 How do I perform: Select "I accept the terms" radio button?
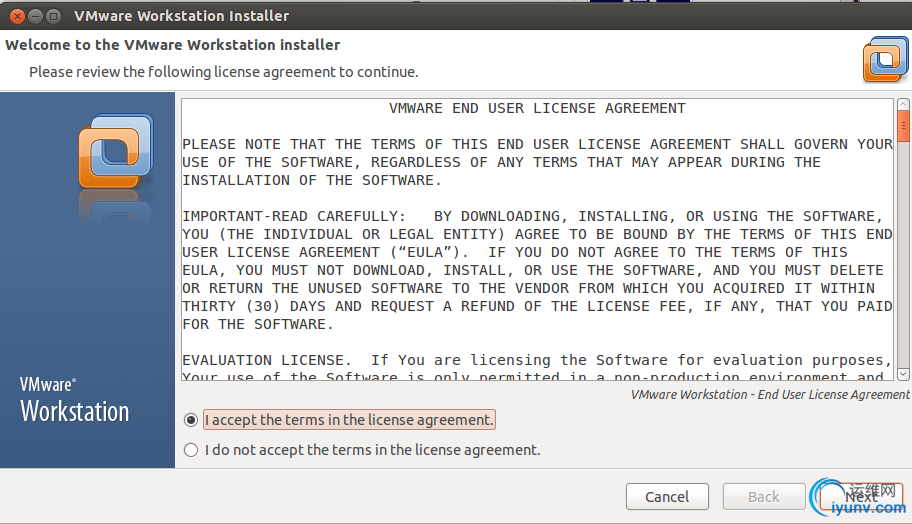[x=191, y=420]
